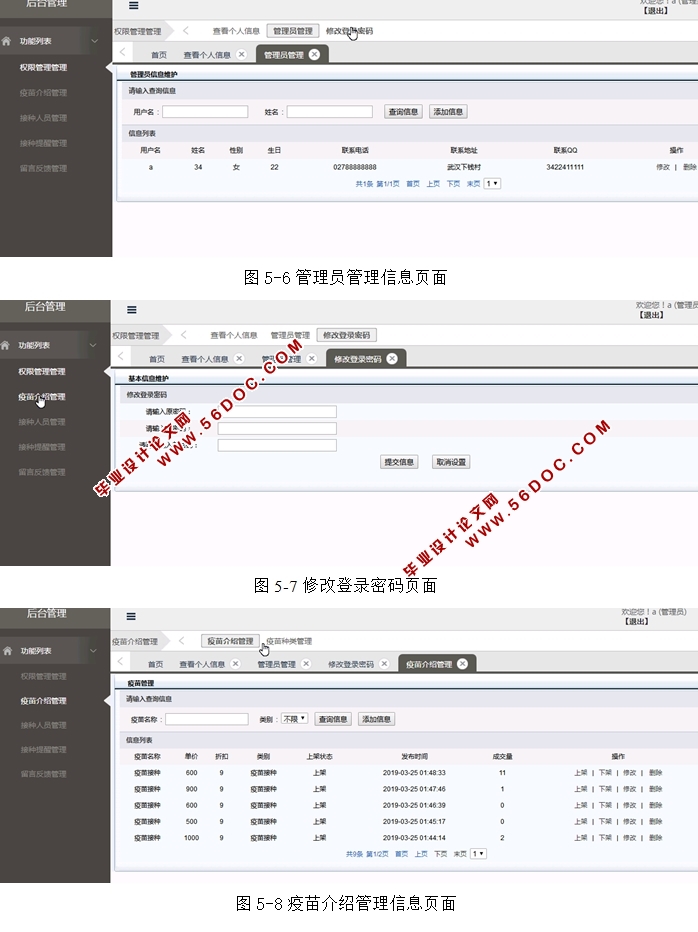Click 下页 pagination link in Figure 5-6
The image size is (698, 932).
(453, 184)
